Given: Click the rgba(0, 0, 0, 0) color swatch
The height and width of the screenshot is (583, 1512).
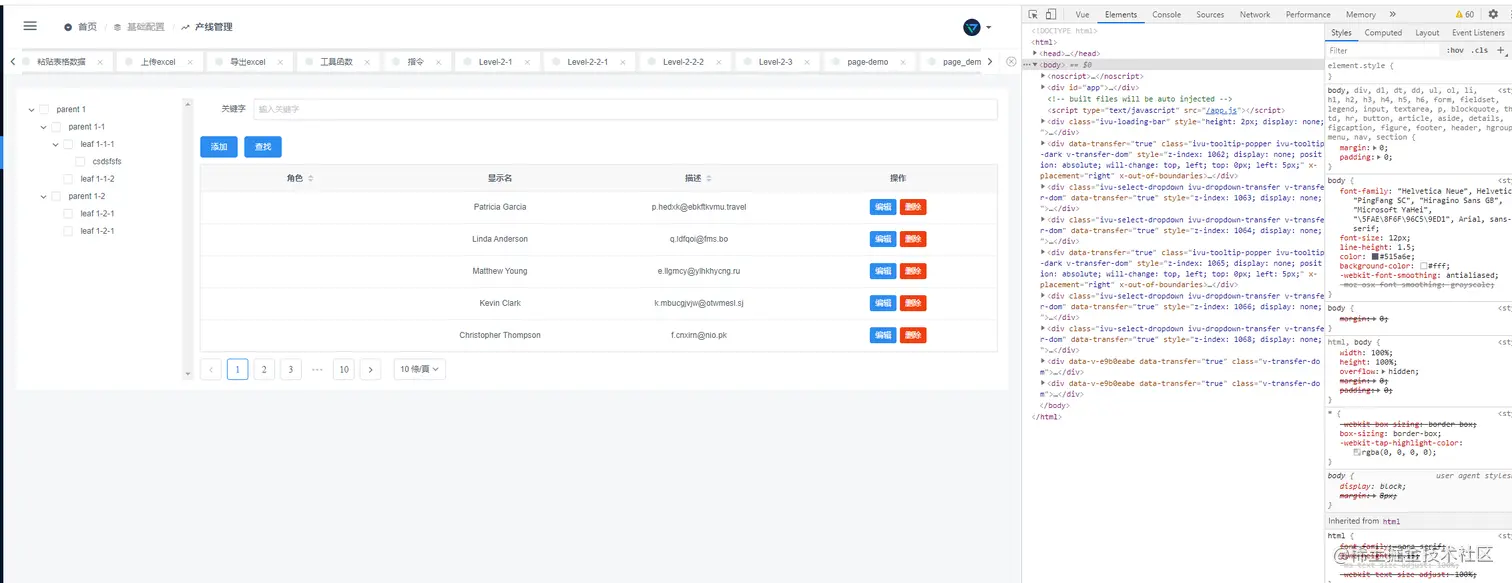Looking at the screenshot, I should click(x=1357, y=452).
